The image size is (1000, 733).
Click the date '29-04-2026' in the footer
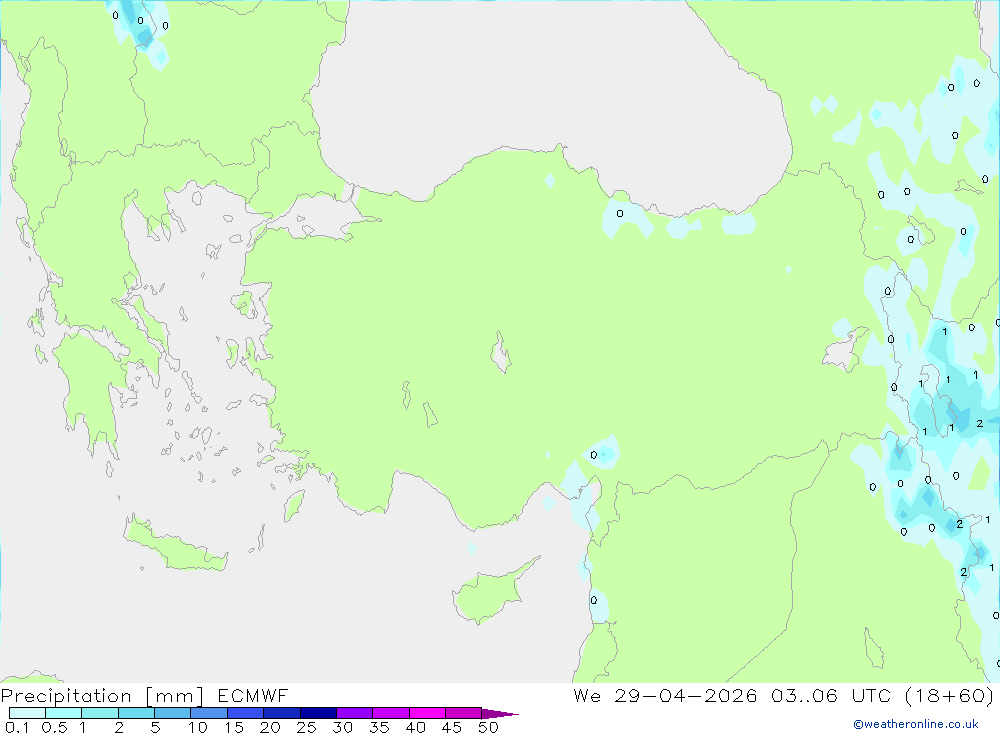coord(686,695)
